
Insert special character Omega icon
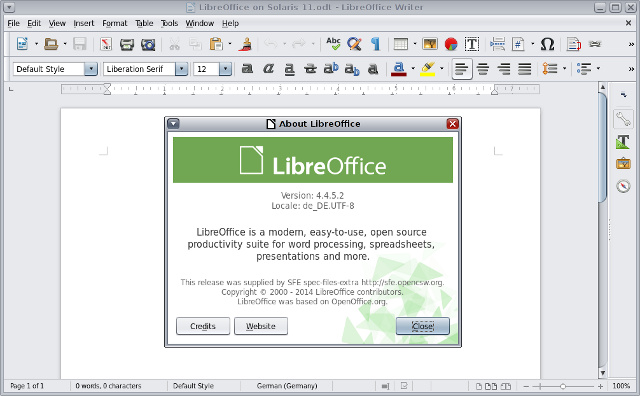[547, 44]
